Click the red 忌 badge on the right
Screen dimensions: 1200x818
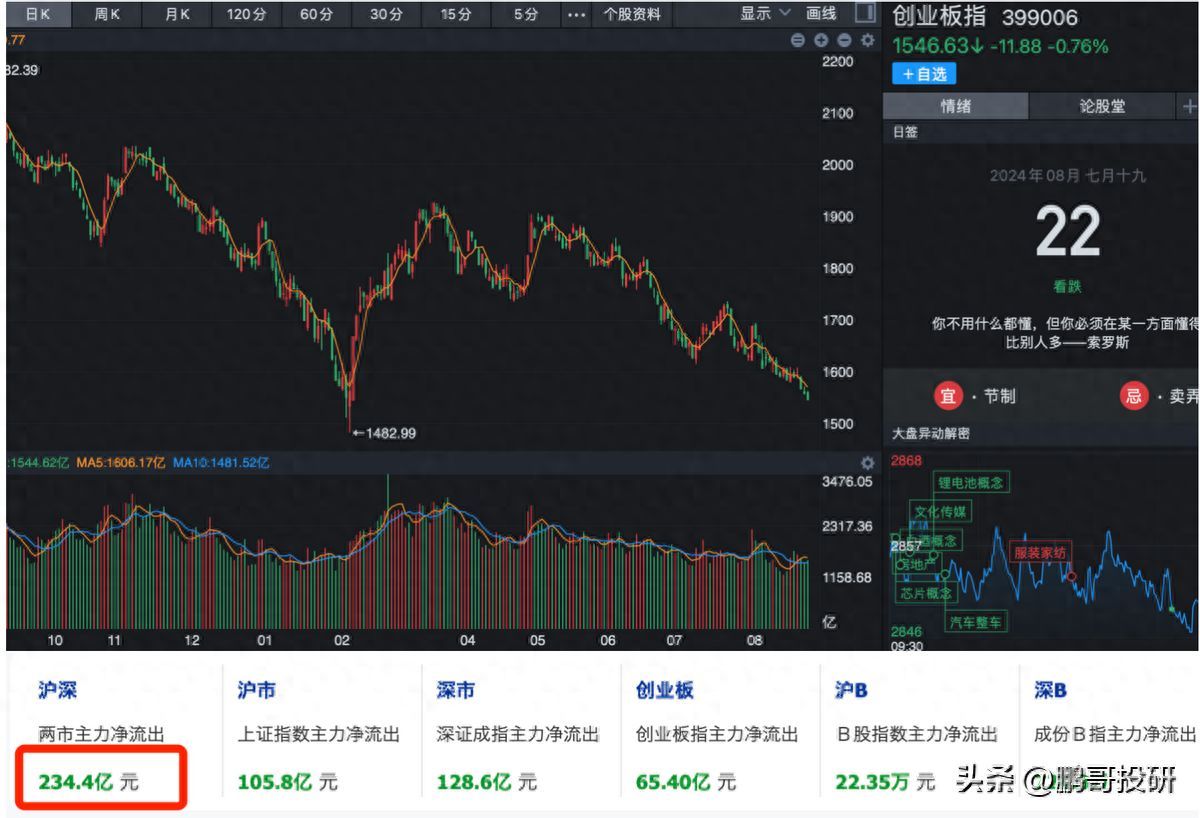[x=1135, y=395]
